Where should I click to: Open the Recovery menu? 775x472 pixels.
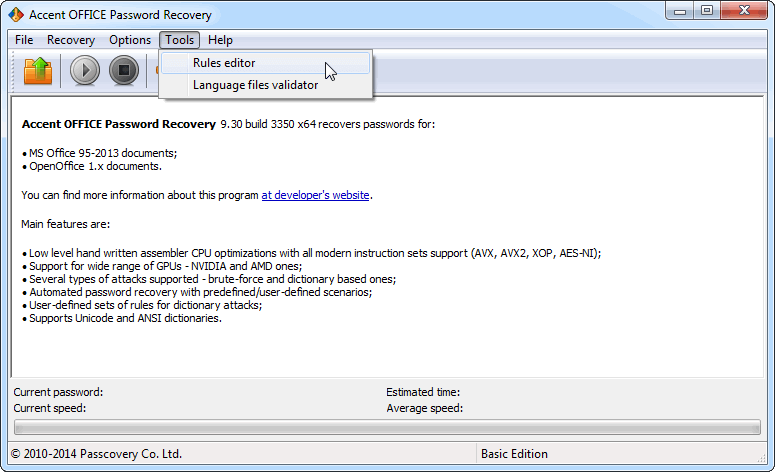(x=71, y=40)
